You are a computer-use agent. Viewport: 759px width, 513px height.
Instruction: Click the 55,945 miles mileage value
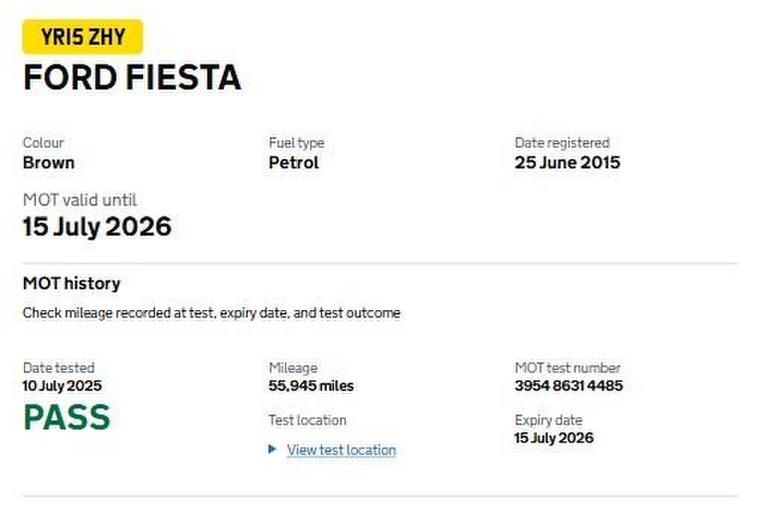[311, 386]
